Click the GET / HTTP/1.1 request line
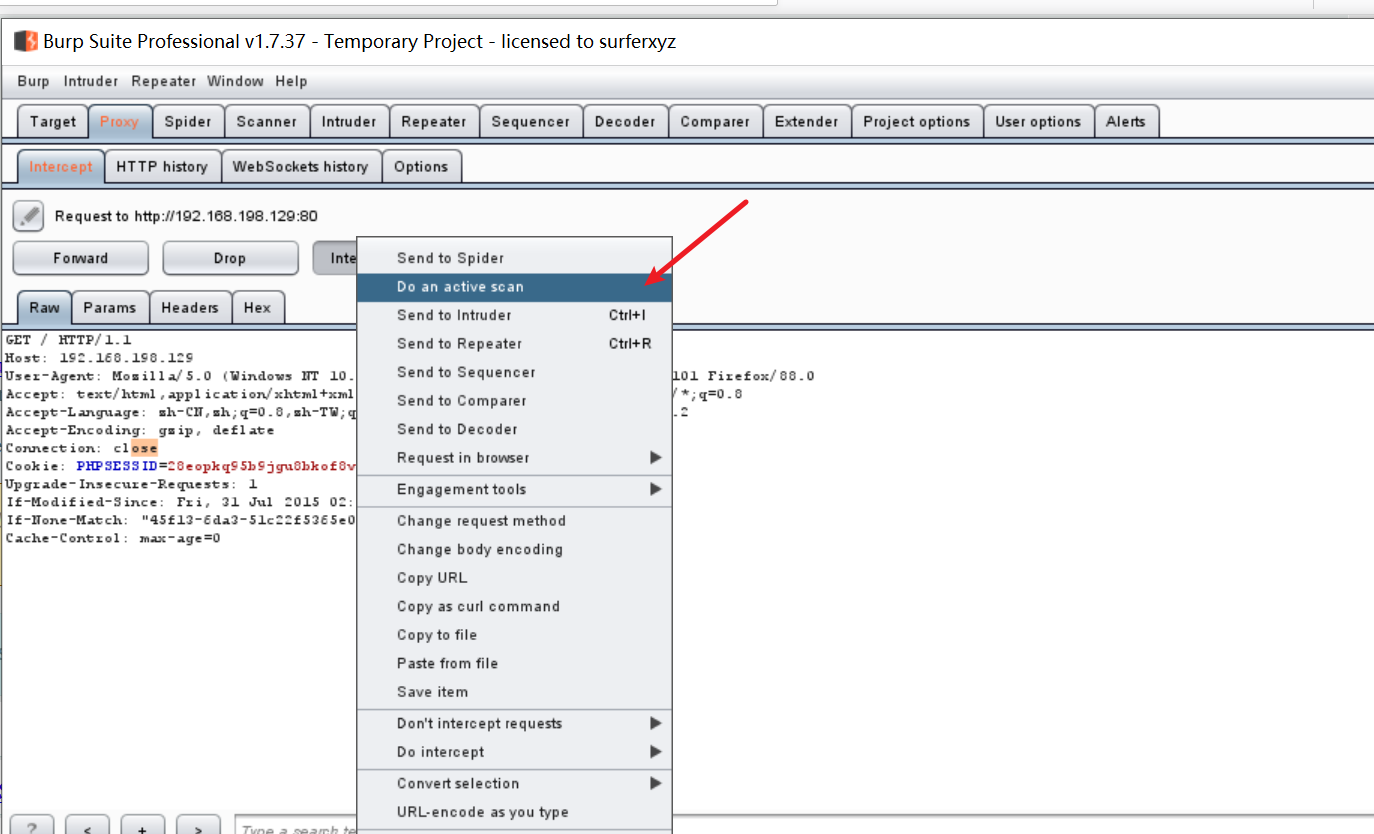This screenshot has height=834, width=1374. click(x=69, y=340)
